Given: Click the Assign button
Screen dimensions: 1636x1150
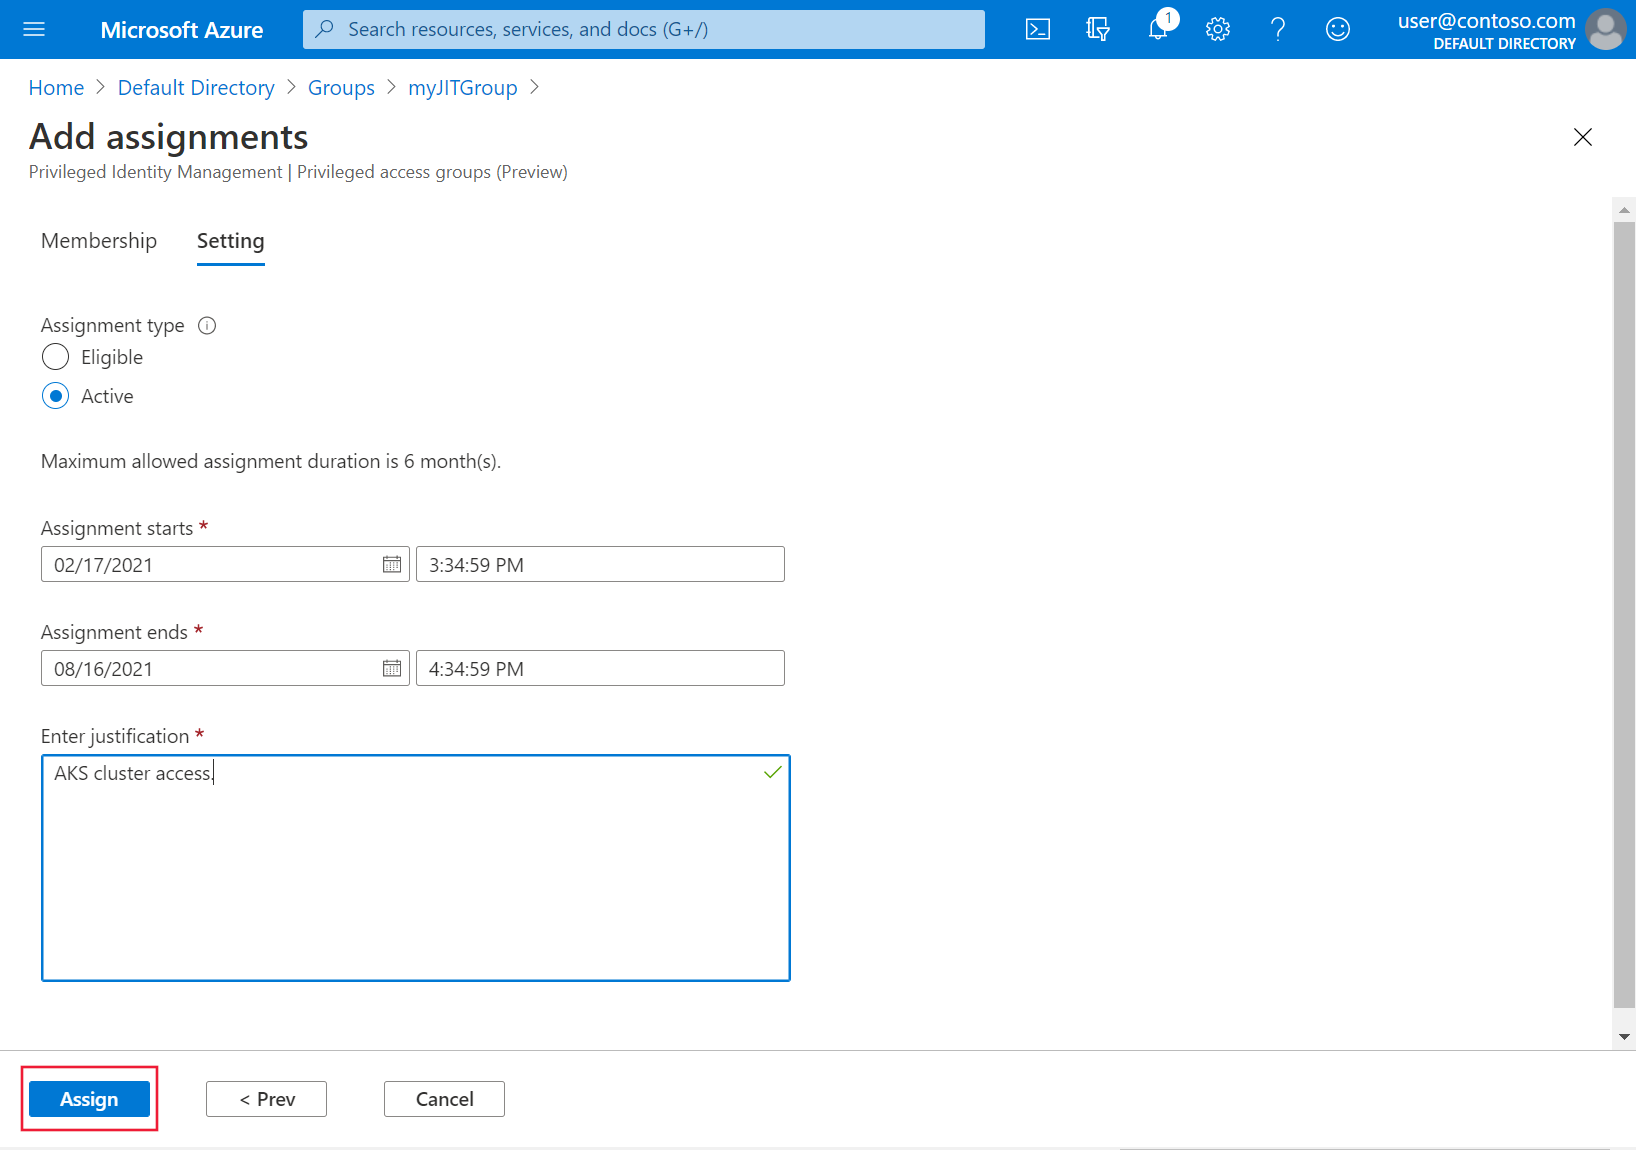Looking at the screenshot, I should pyautogui.click(x=89, y=1098).
